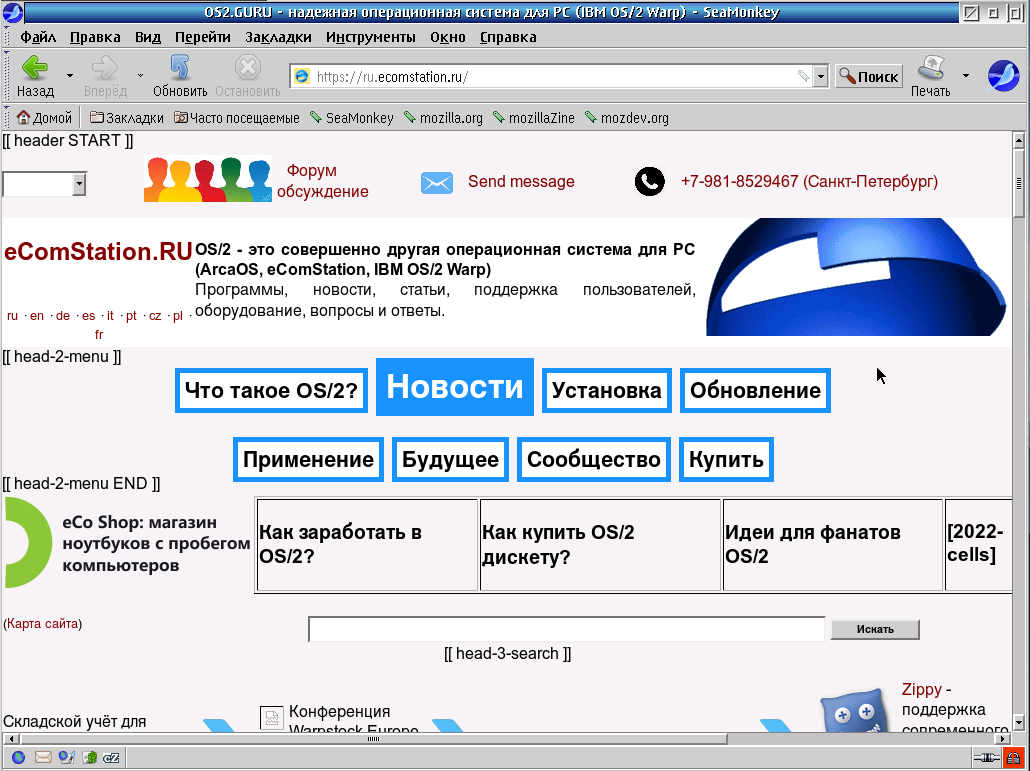Click the red security padlock icon
Screen dimensions: 1030x771
pyautogui.click(x=1014, y=757)
